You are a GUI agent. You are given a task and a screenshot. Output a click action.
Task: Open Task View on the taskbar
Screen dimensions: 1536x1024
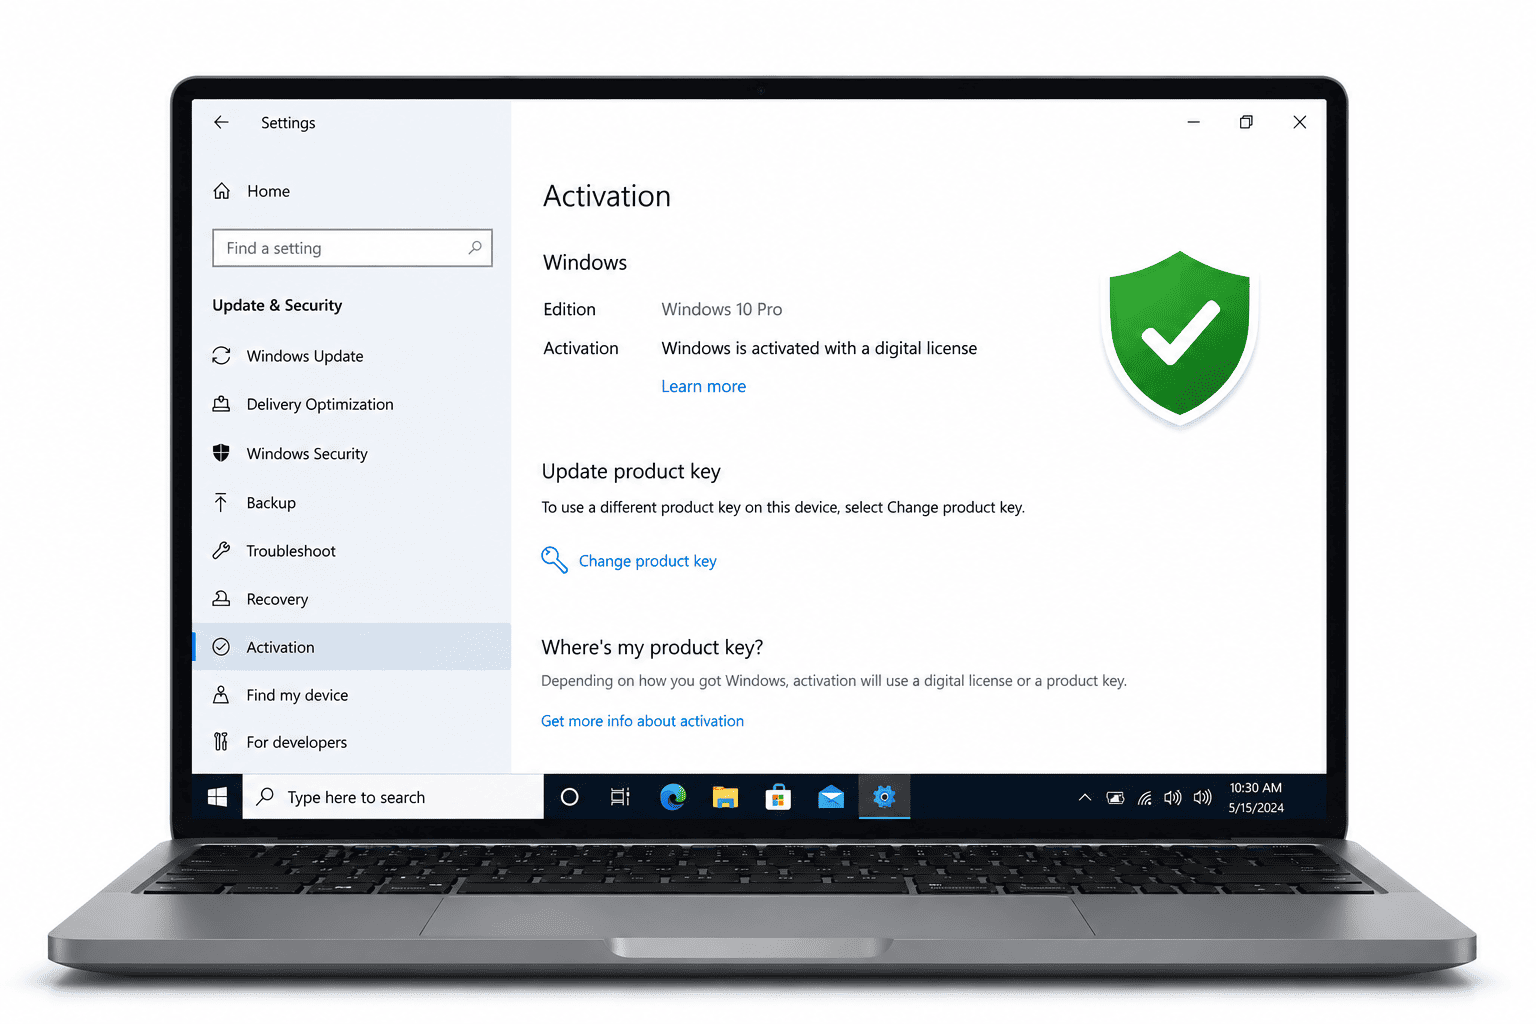620,797
